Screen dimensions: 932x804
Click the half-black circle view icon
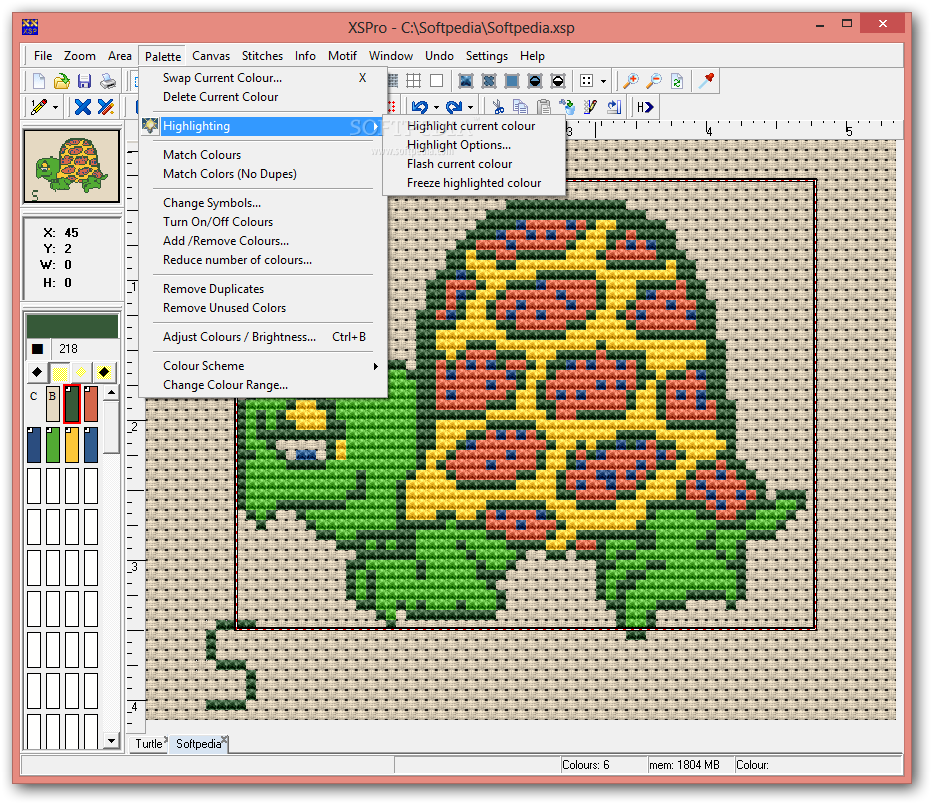click(534, 81)
